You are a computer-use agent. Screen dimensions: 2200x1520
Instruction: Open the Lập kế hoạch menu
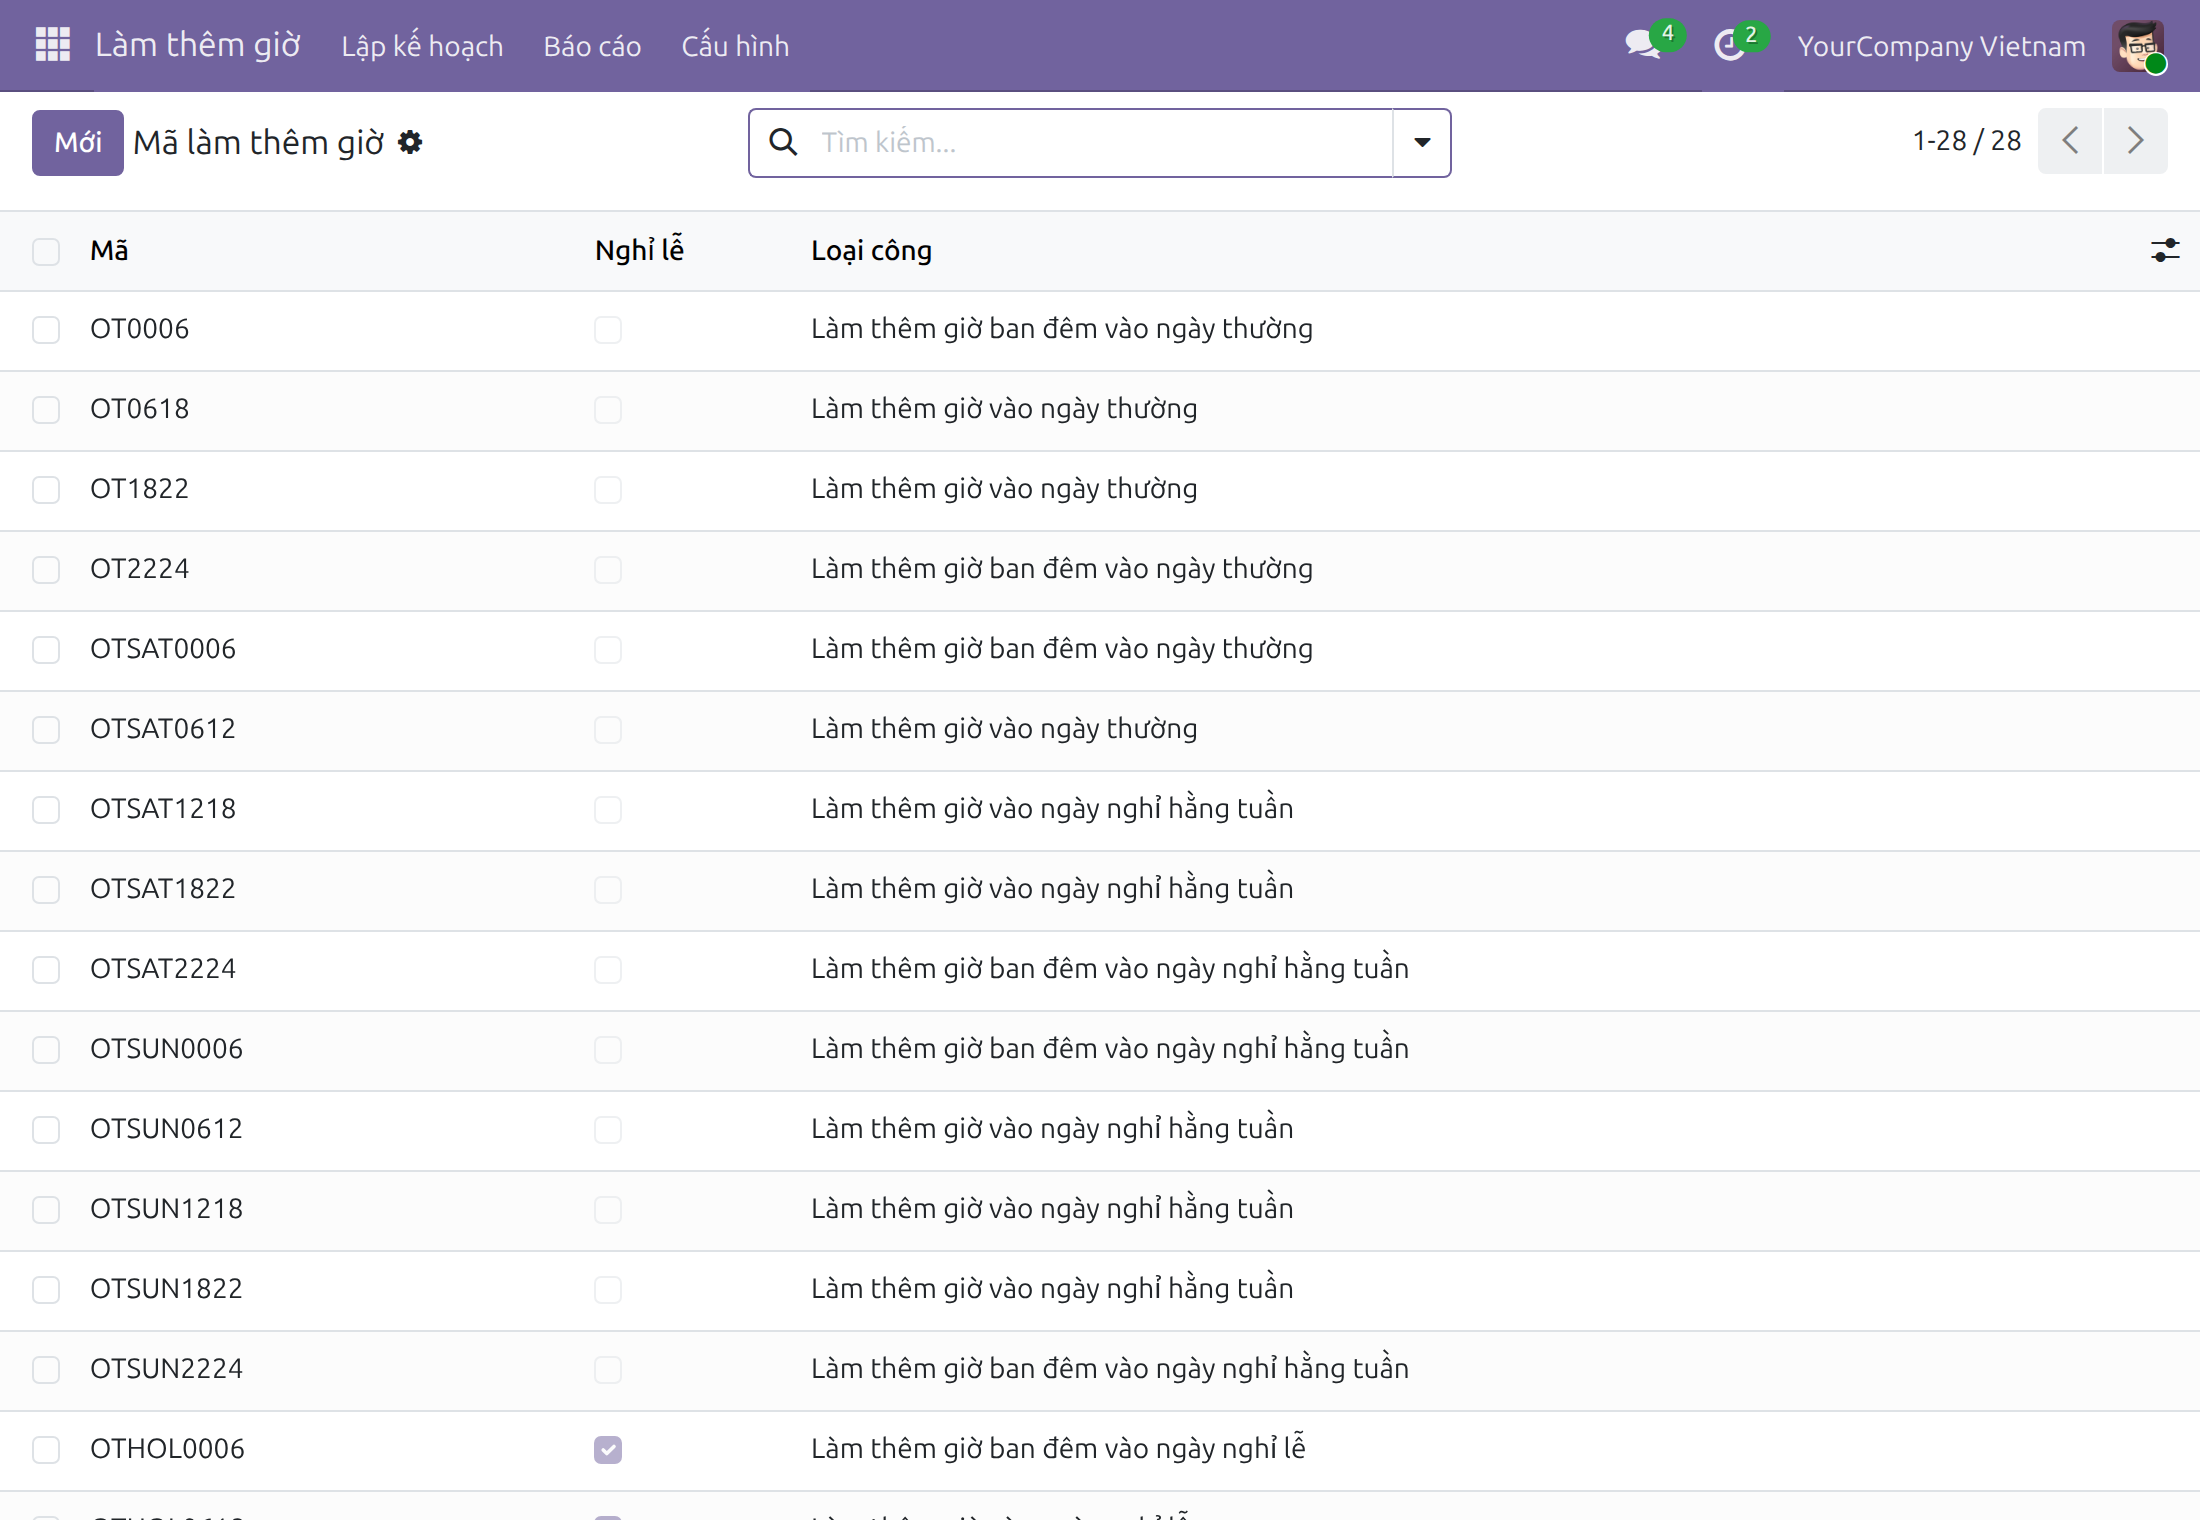tap(422, 46)
